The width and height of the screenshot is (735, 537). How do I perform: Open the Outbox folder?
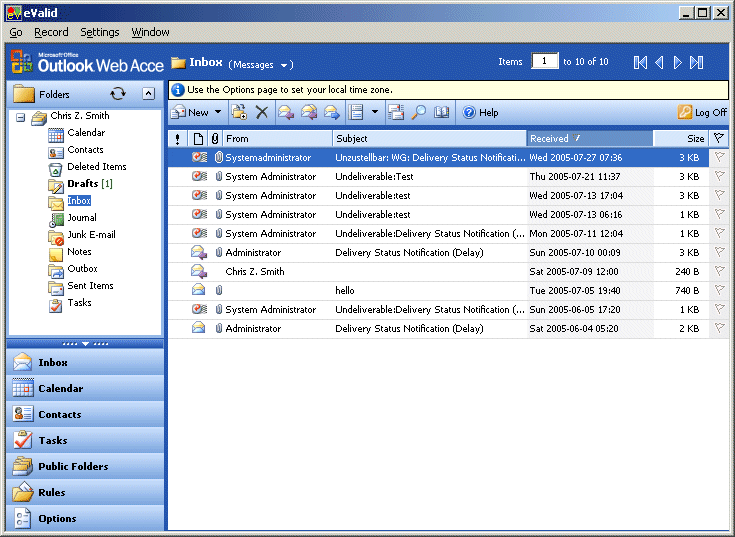click(x=82, y=268)
